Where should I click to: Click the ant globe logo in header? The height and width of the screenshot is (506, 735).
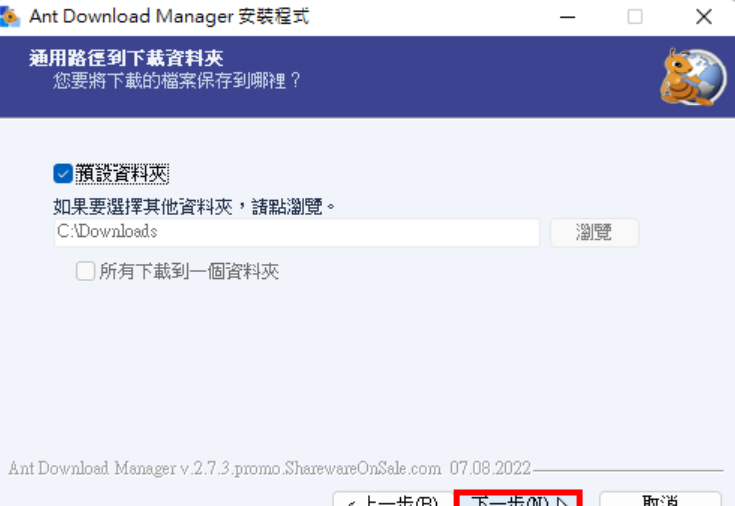pos(693,77)
